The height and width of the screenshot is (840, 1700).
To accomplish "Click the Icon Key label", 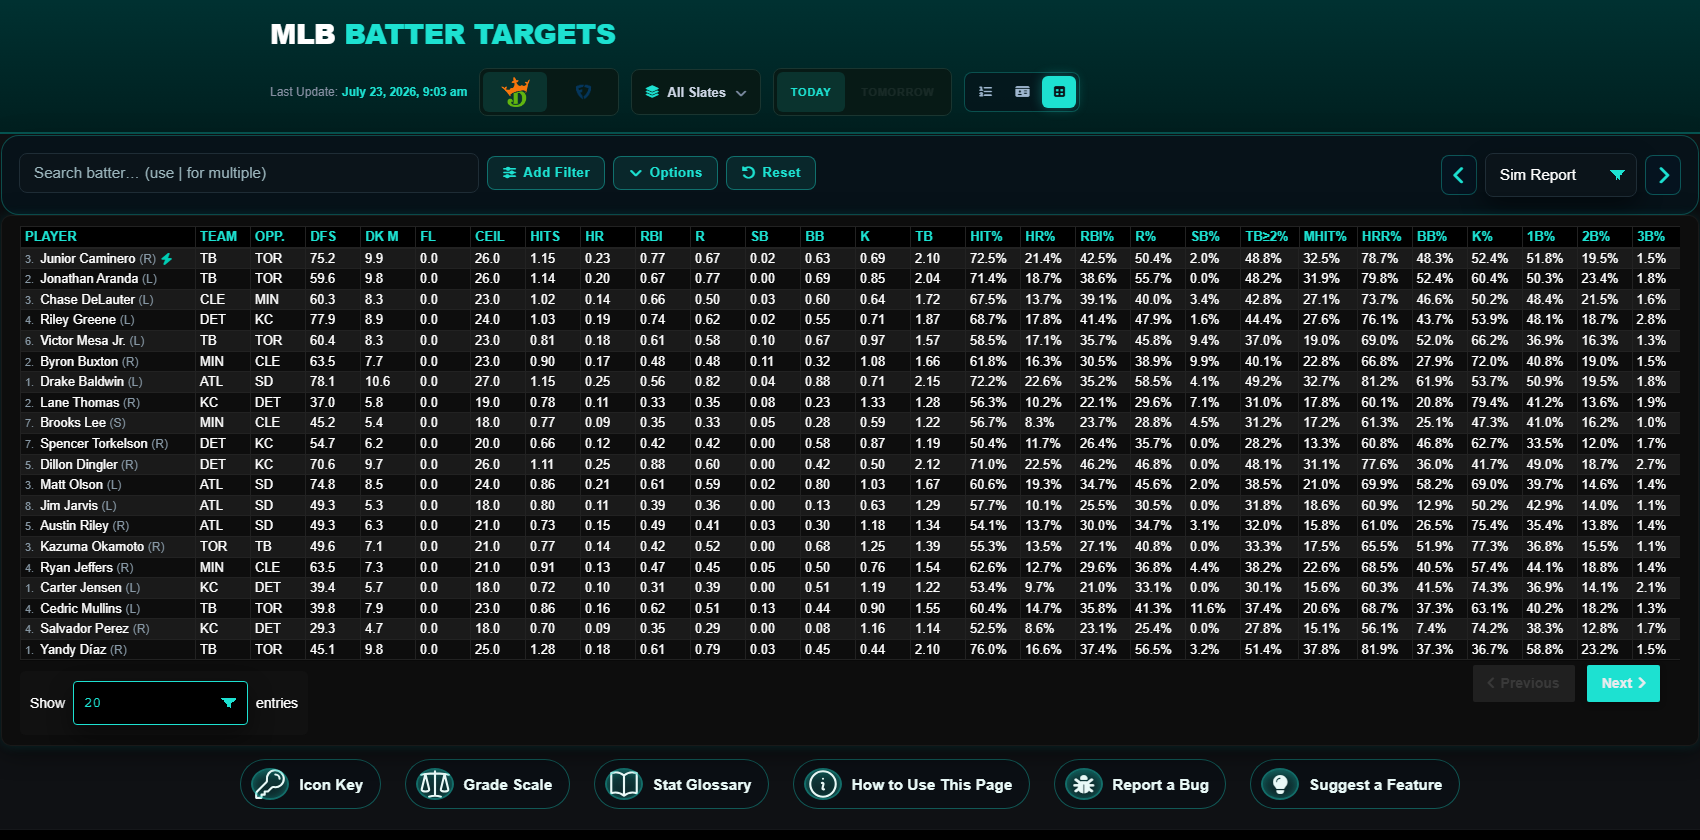I will (x=331, y=785).
